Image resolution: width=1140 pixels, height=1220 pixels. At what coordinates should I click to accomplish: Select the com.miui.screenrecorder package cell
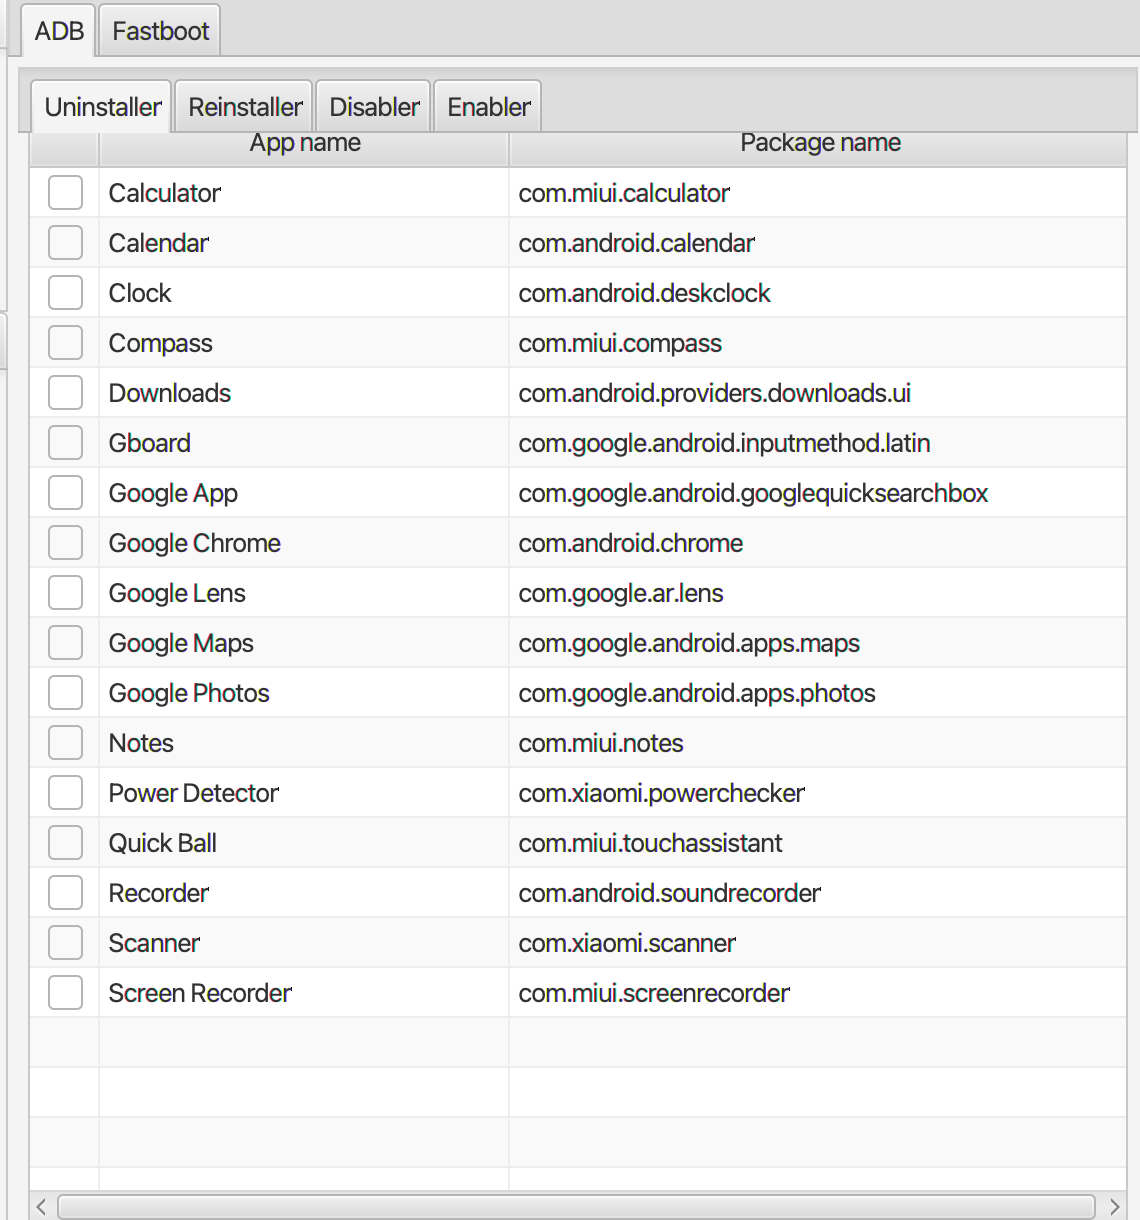[818, 992]
